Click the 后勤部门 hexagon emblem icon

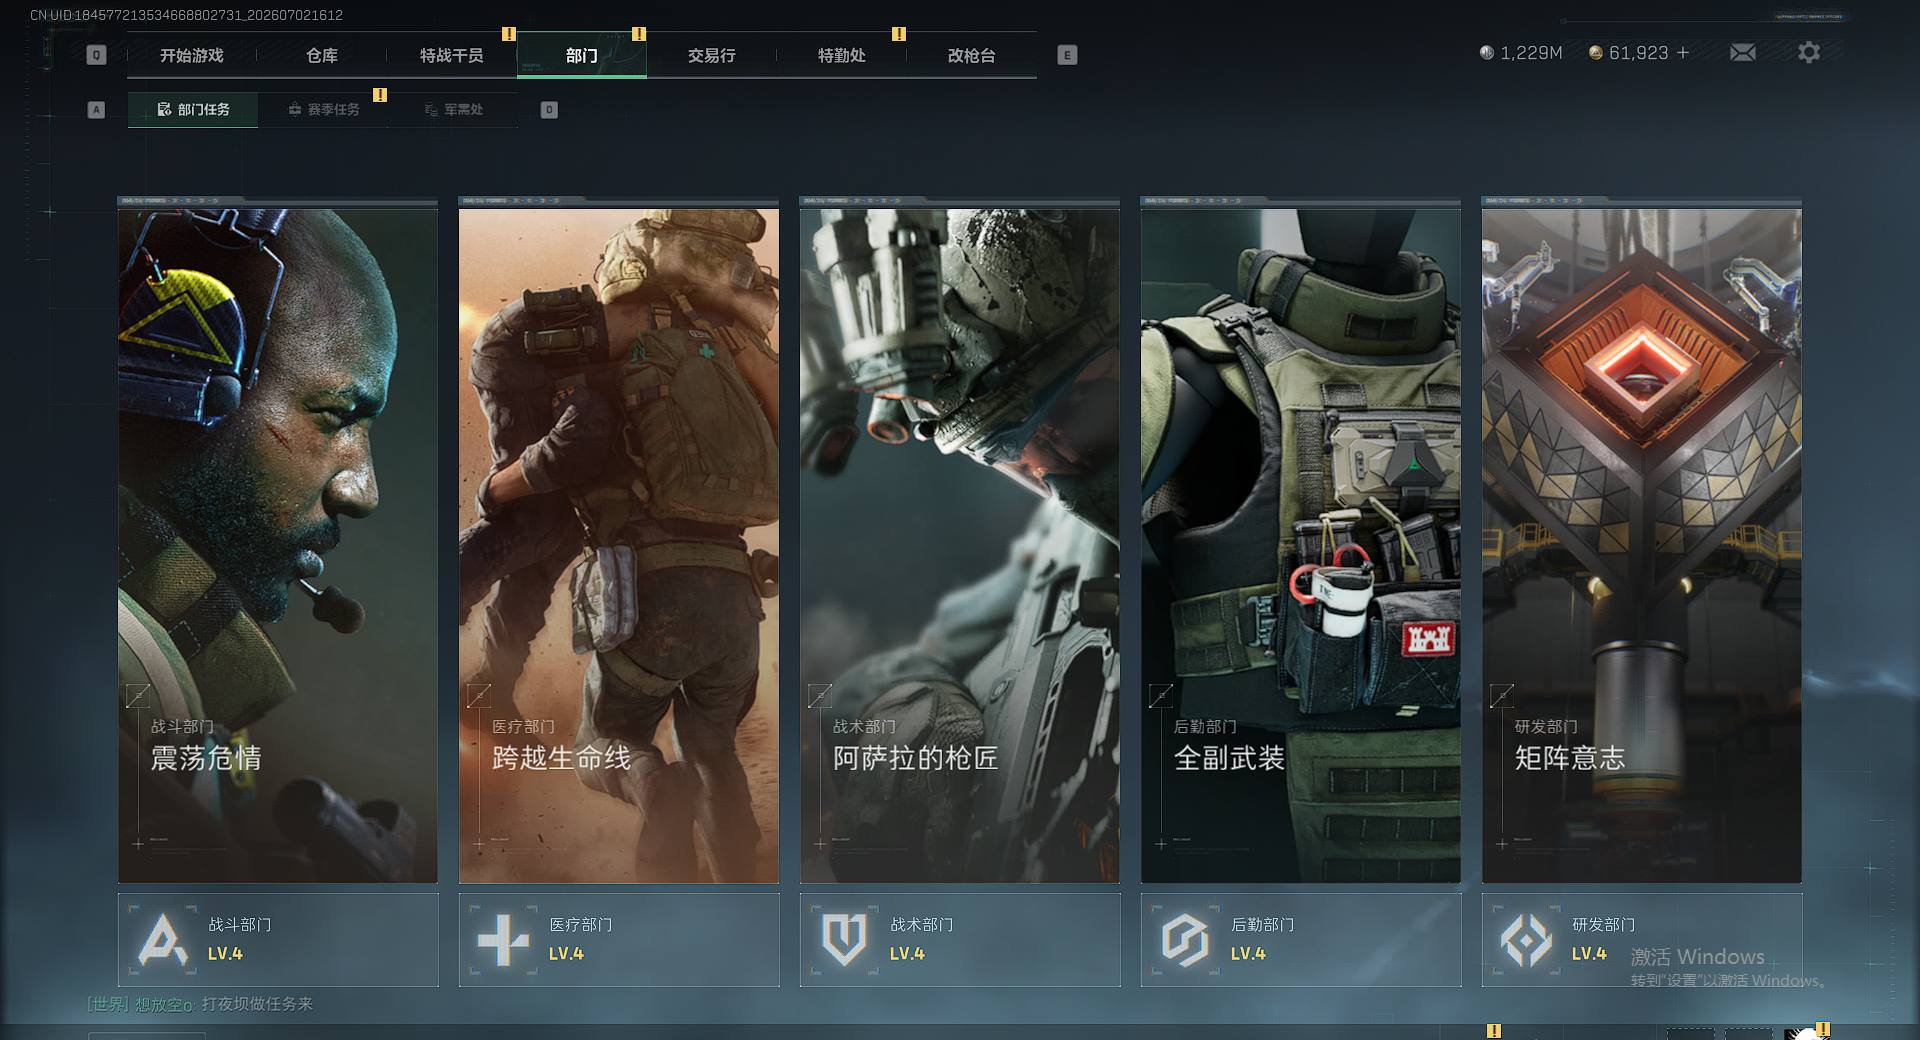[x=1185, y=940]
